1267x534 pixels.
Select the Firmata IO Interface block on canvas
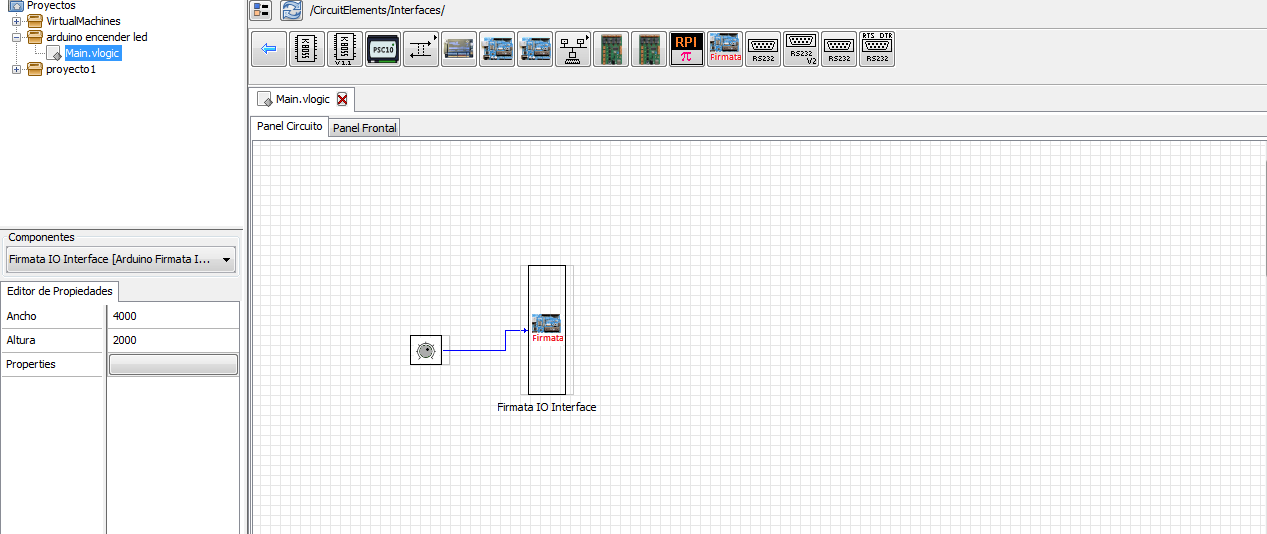click(547, 330)
